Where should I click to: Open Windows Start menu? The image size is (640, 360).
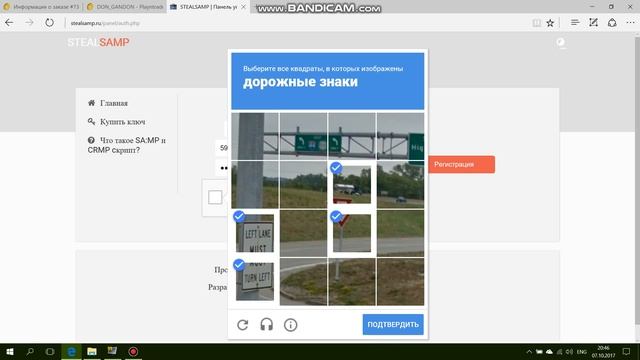click(10, 351)
